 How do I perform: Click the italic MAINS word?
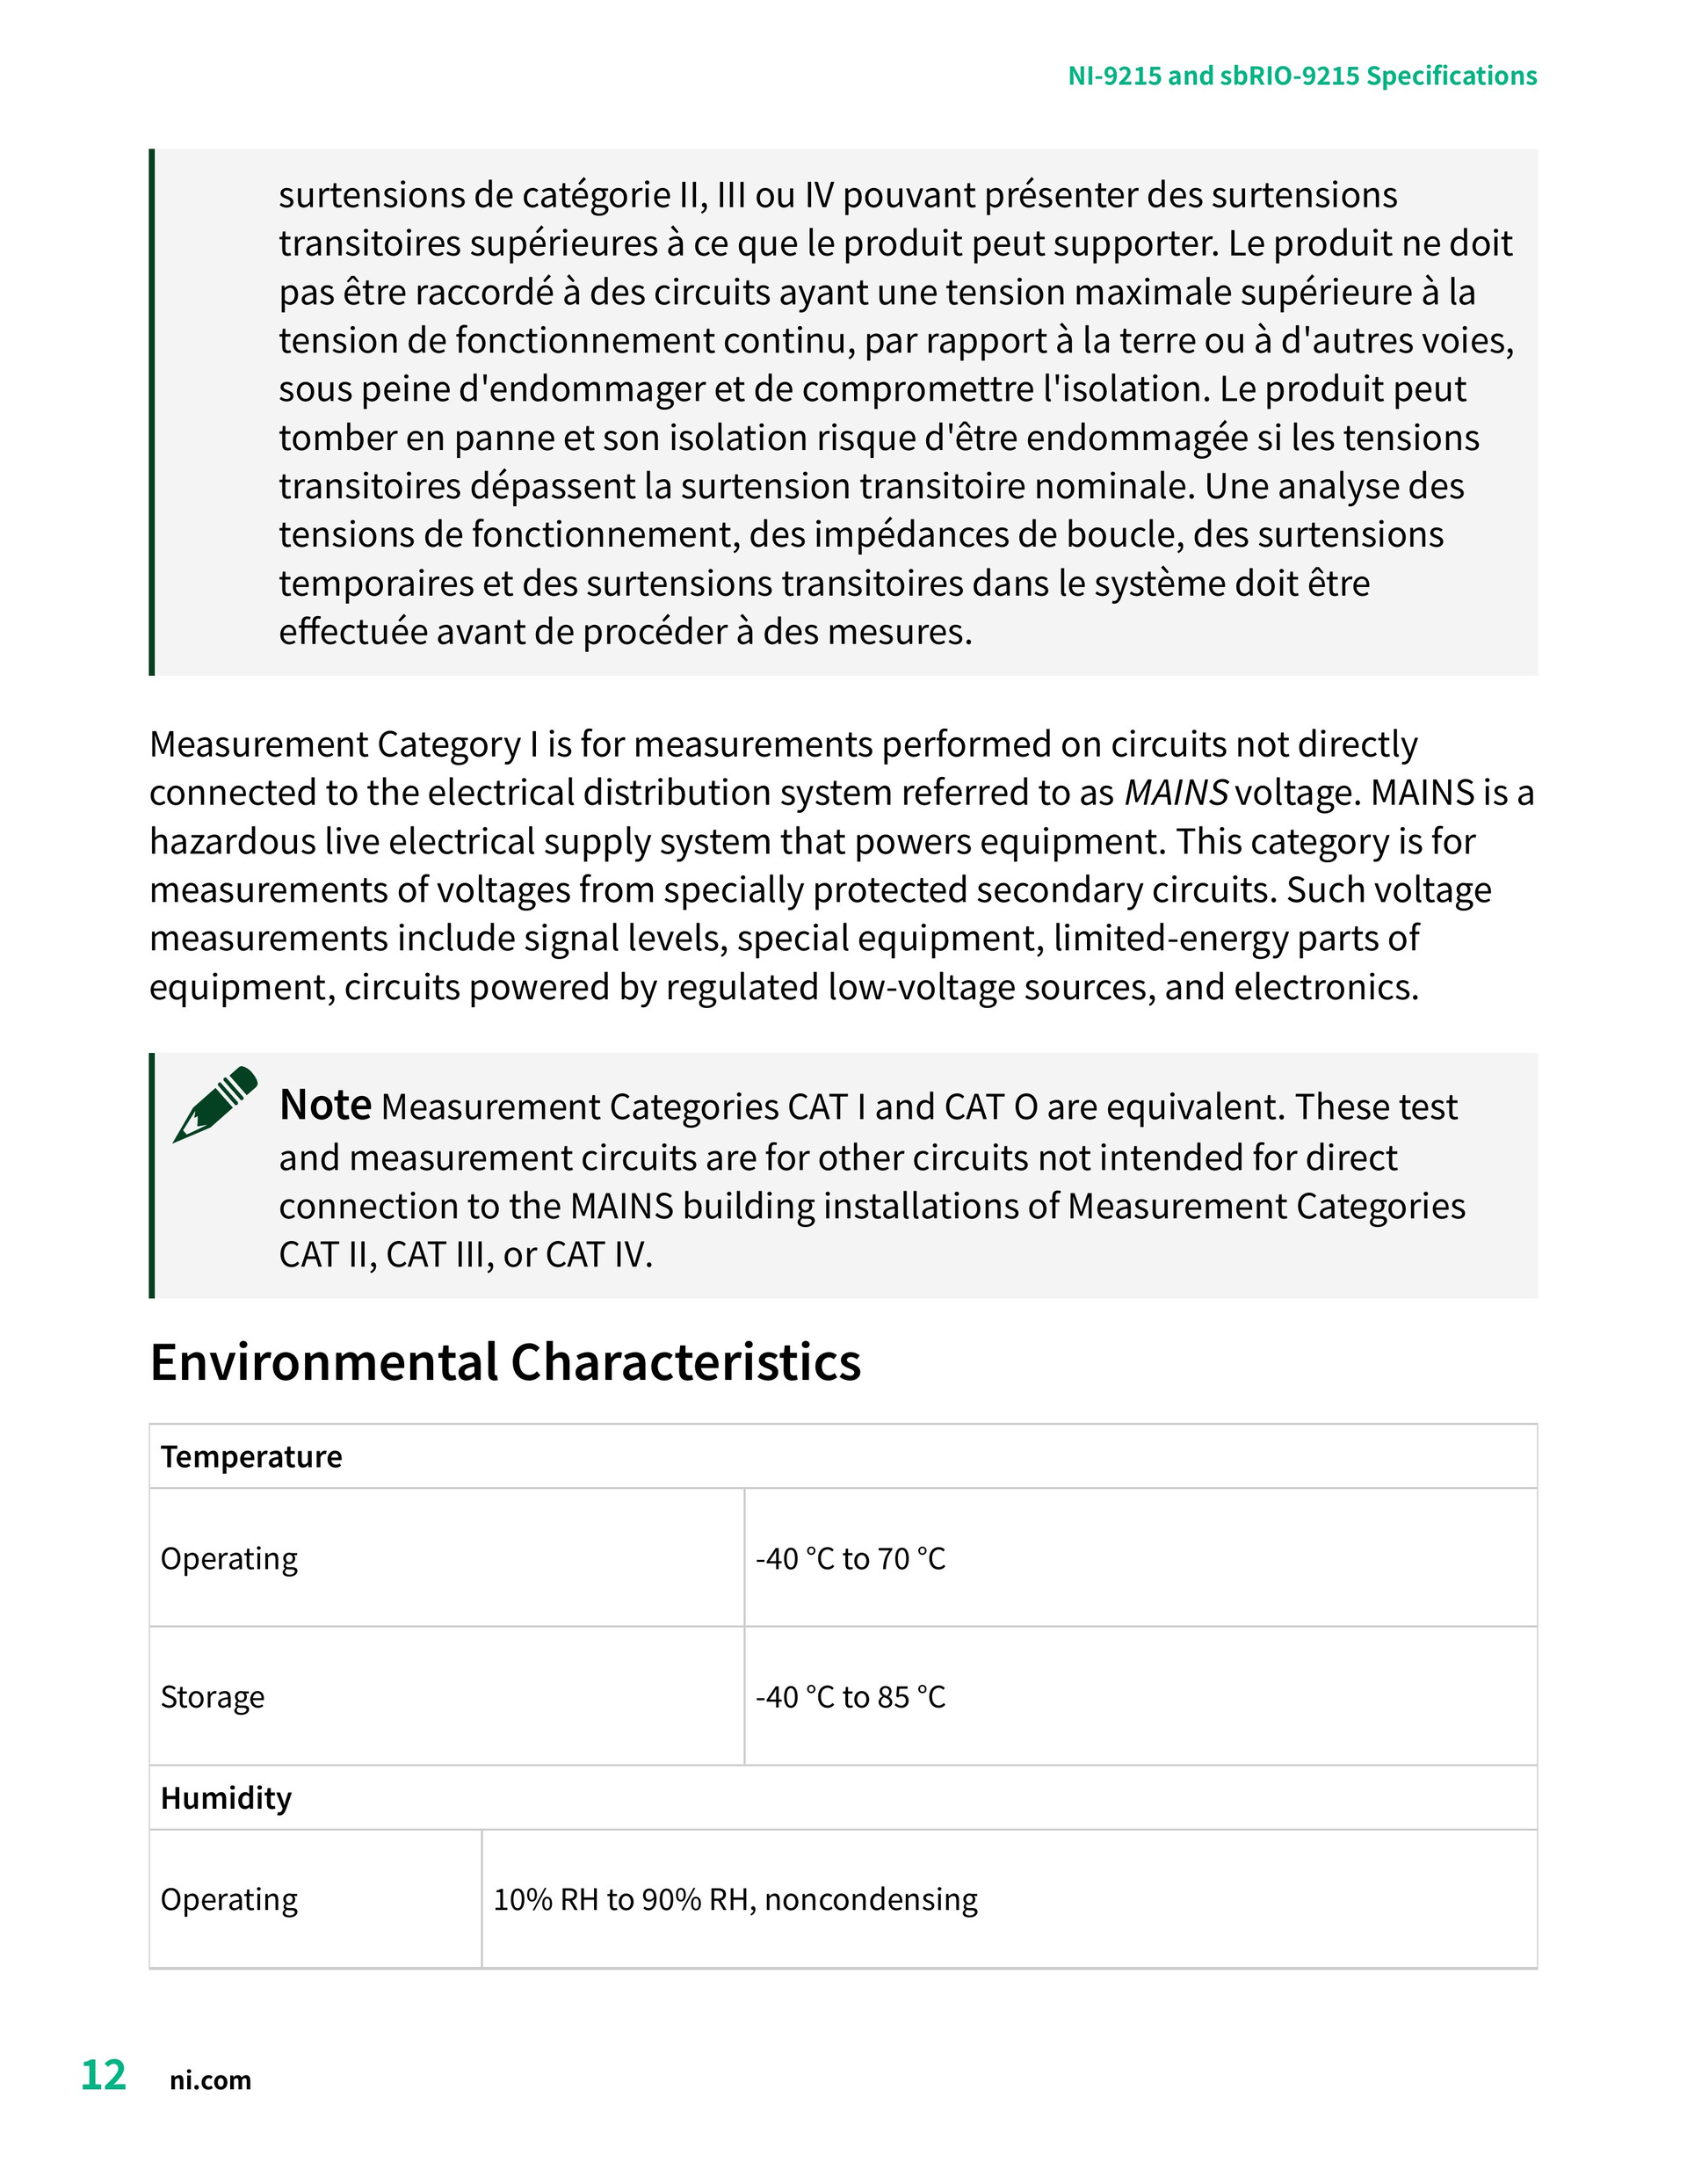click(1176, 792)
